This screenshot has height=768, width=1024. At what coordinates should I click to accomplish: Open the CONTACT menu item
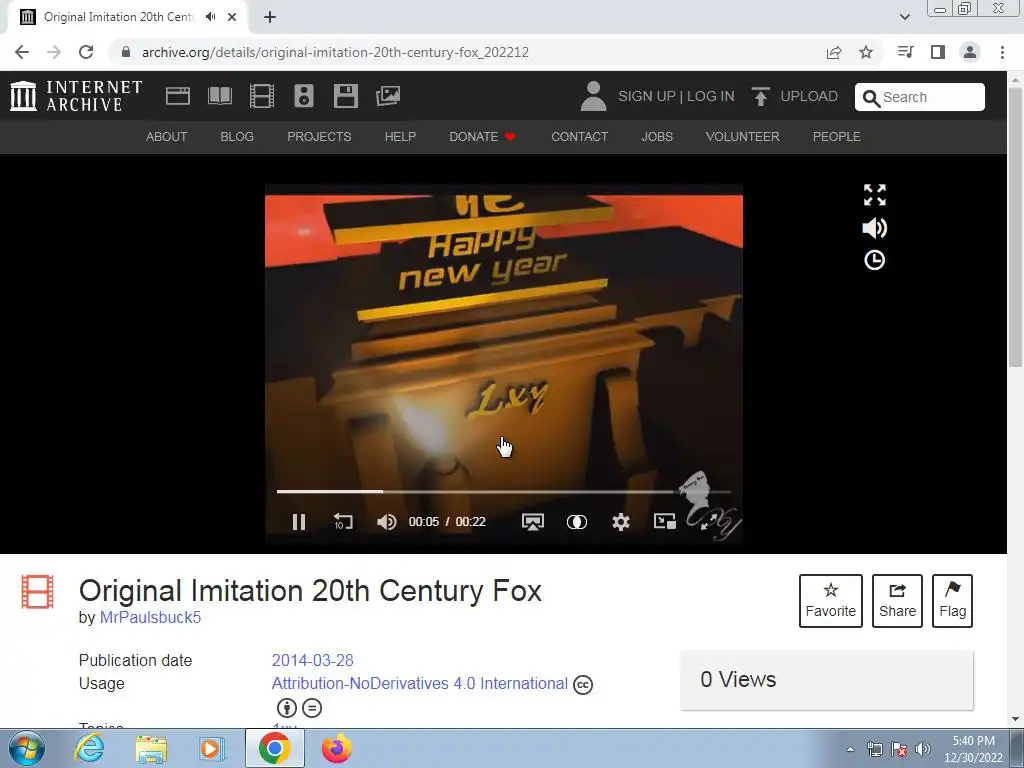point(579,136)
